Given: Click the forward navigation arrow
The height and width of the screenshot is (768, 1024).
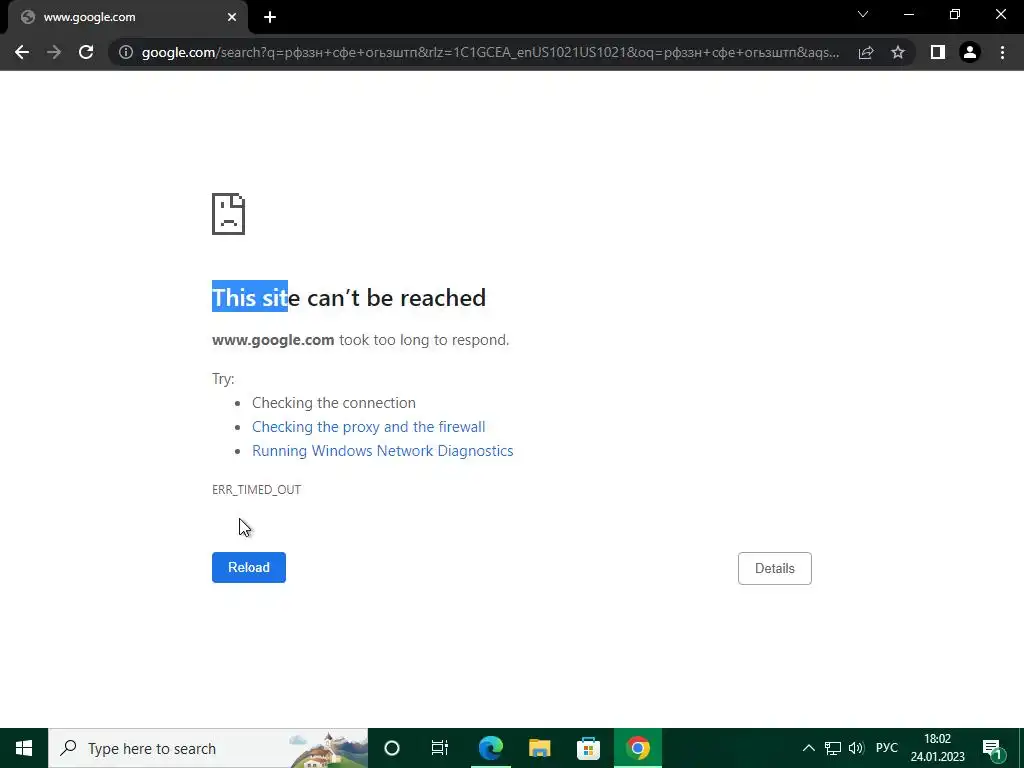Looking at the screenshot, I should 54,52.
